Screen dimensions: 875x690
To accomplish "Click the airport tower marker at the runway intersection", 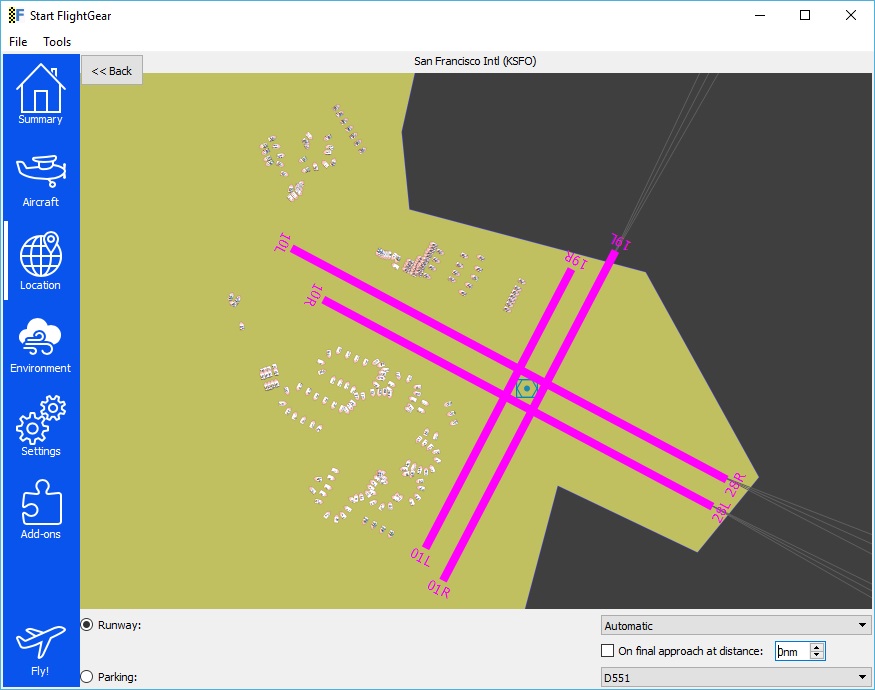I will 526,388.
